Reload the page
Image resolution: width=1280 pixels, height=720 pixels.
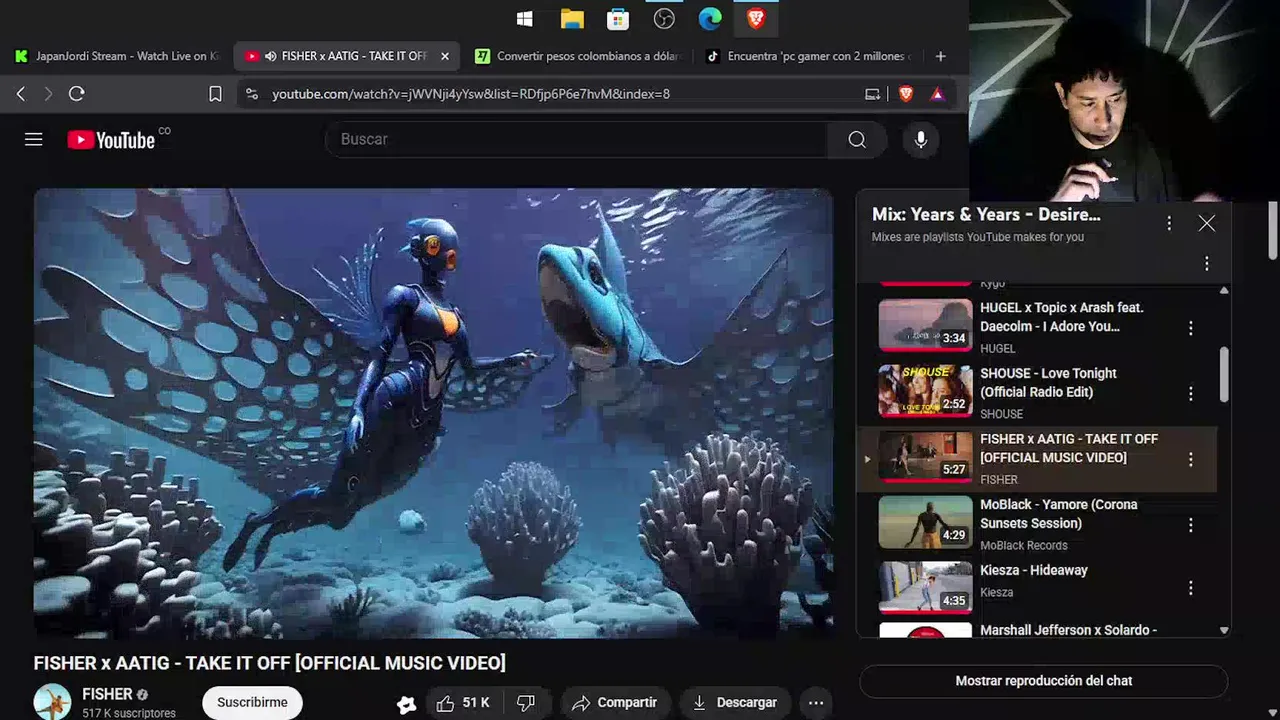pos(76,94)
